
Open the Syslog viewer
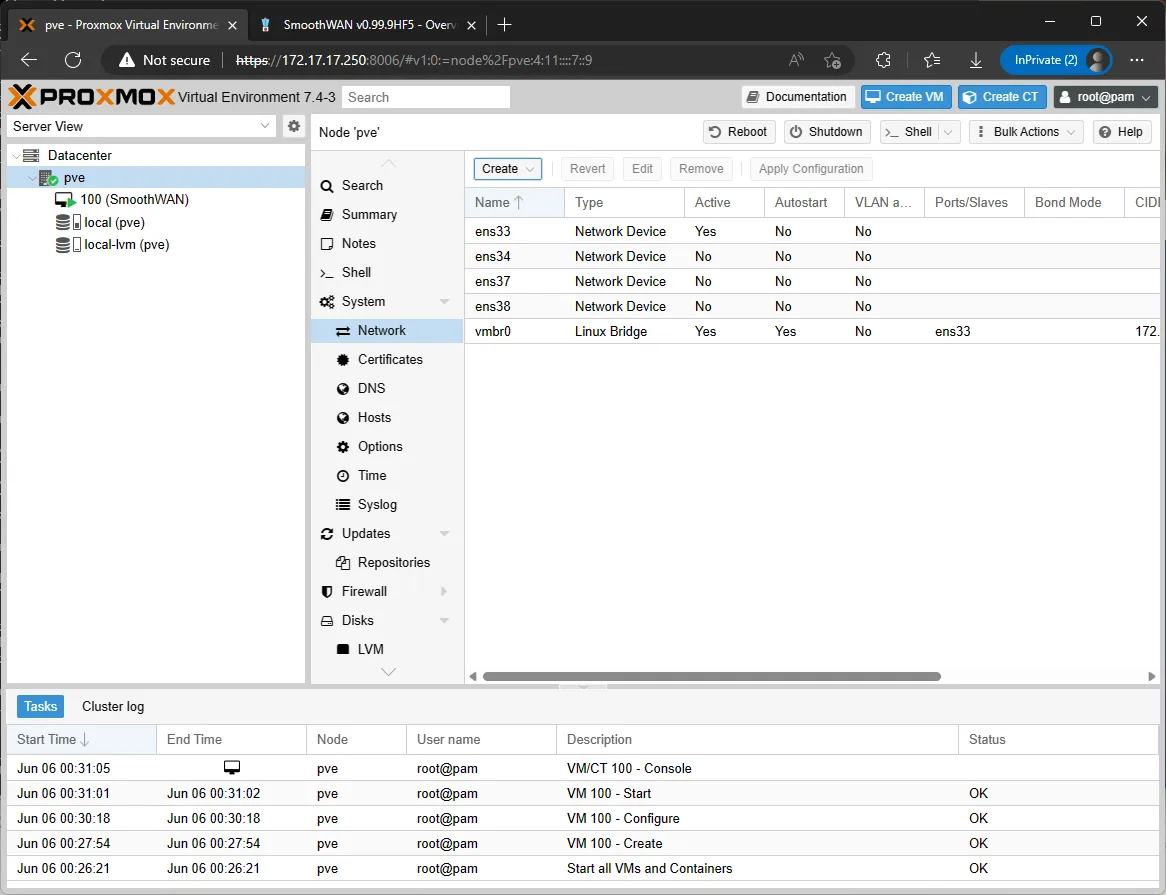click(x=387, y=505)
